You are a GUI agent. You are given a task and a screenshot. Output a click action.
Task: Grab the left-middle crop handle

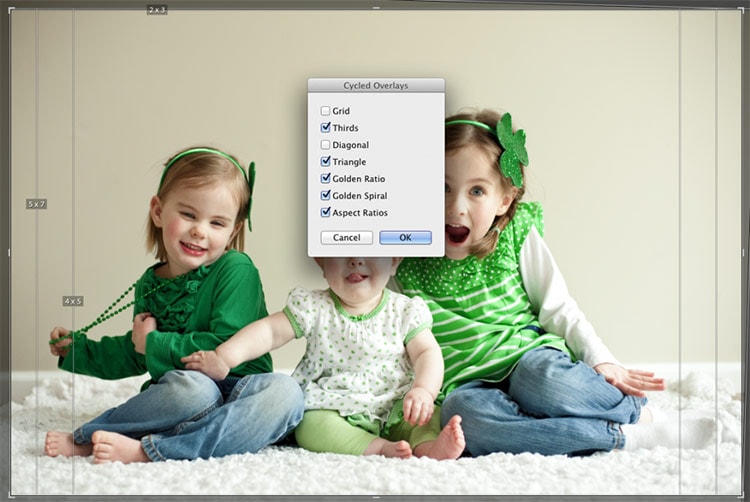coord(9,252)
